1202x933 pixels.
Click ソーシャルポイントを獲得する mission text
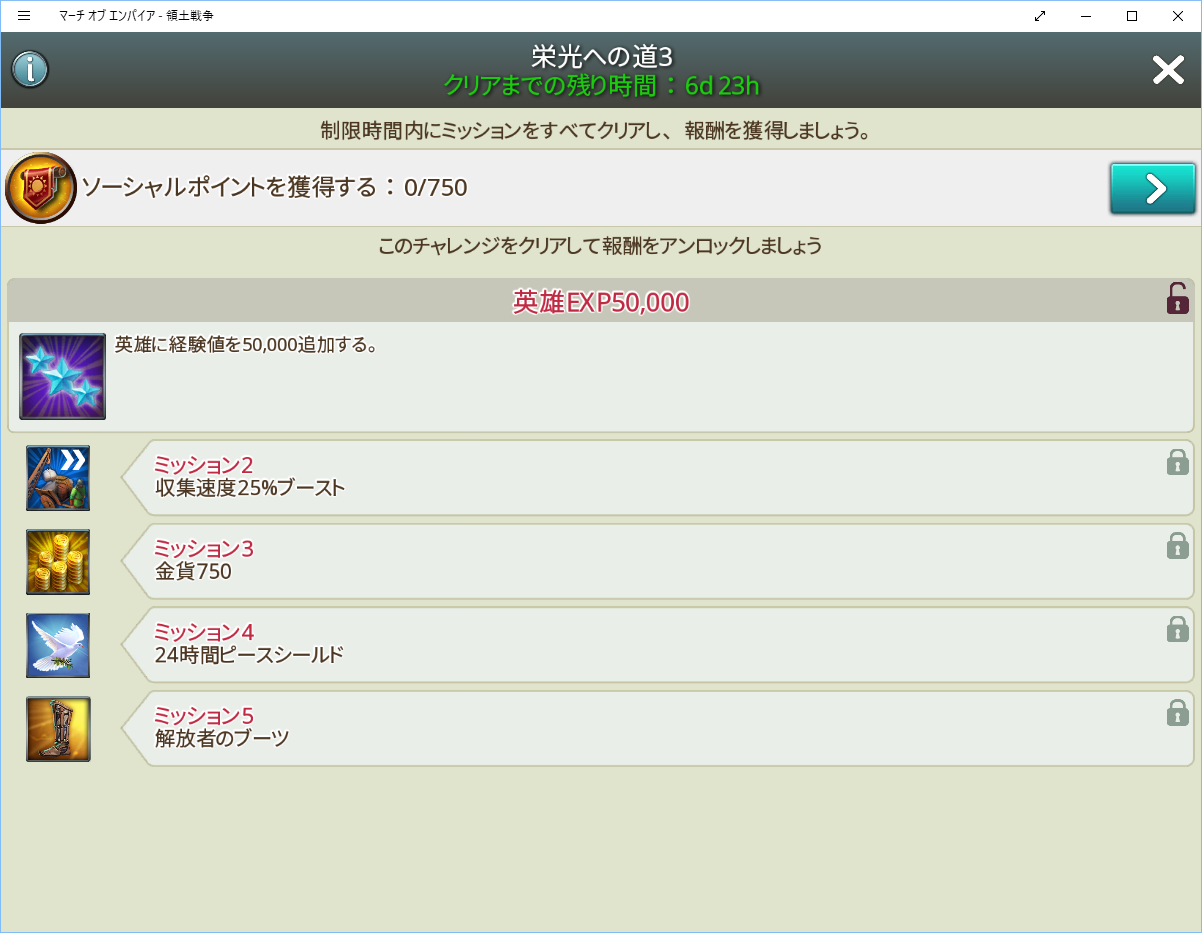coord(274,188)
